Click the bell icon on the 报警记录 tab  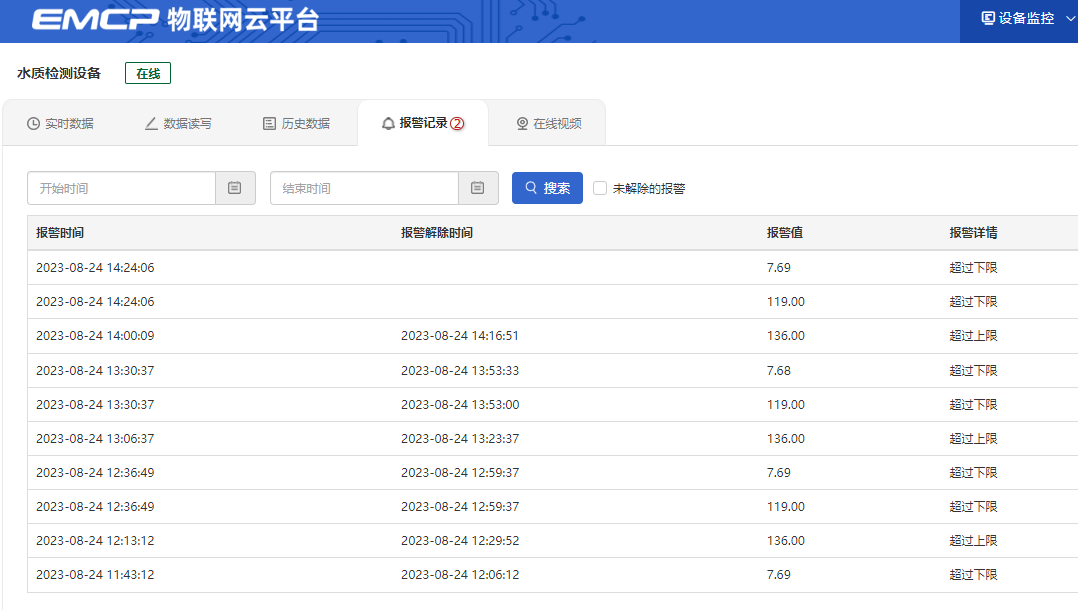[x=387, y=122]
